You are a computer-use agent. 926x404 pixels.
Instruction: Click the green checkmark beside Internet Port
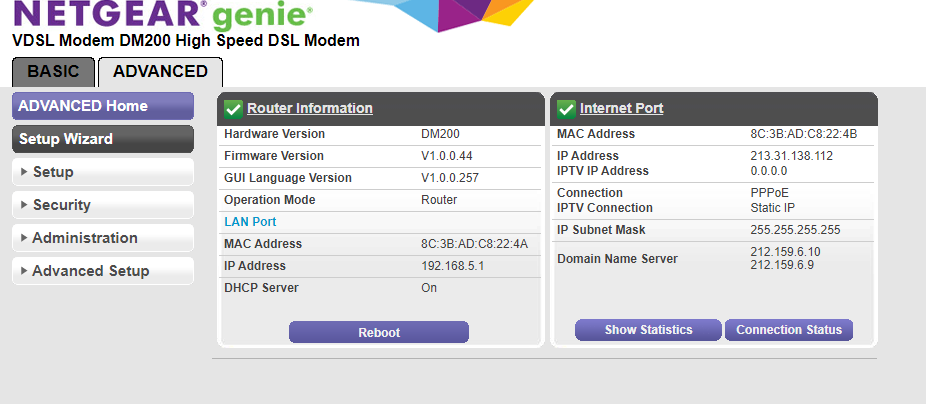coord(566,108)
